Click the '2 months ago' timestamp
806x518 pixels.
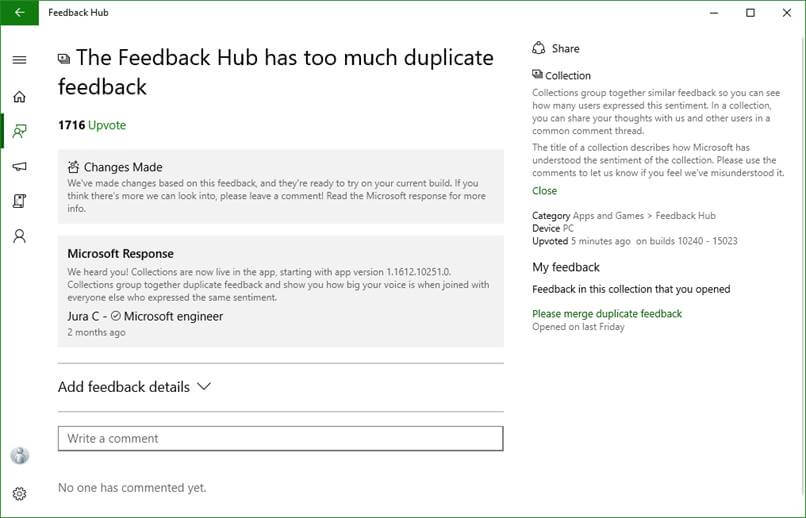pyautogui.click(x=96, y=332)
